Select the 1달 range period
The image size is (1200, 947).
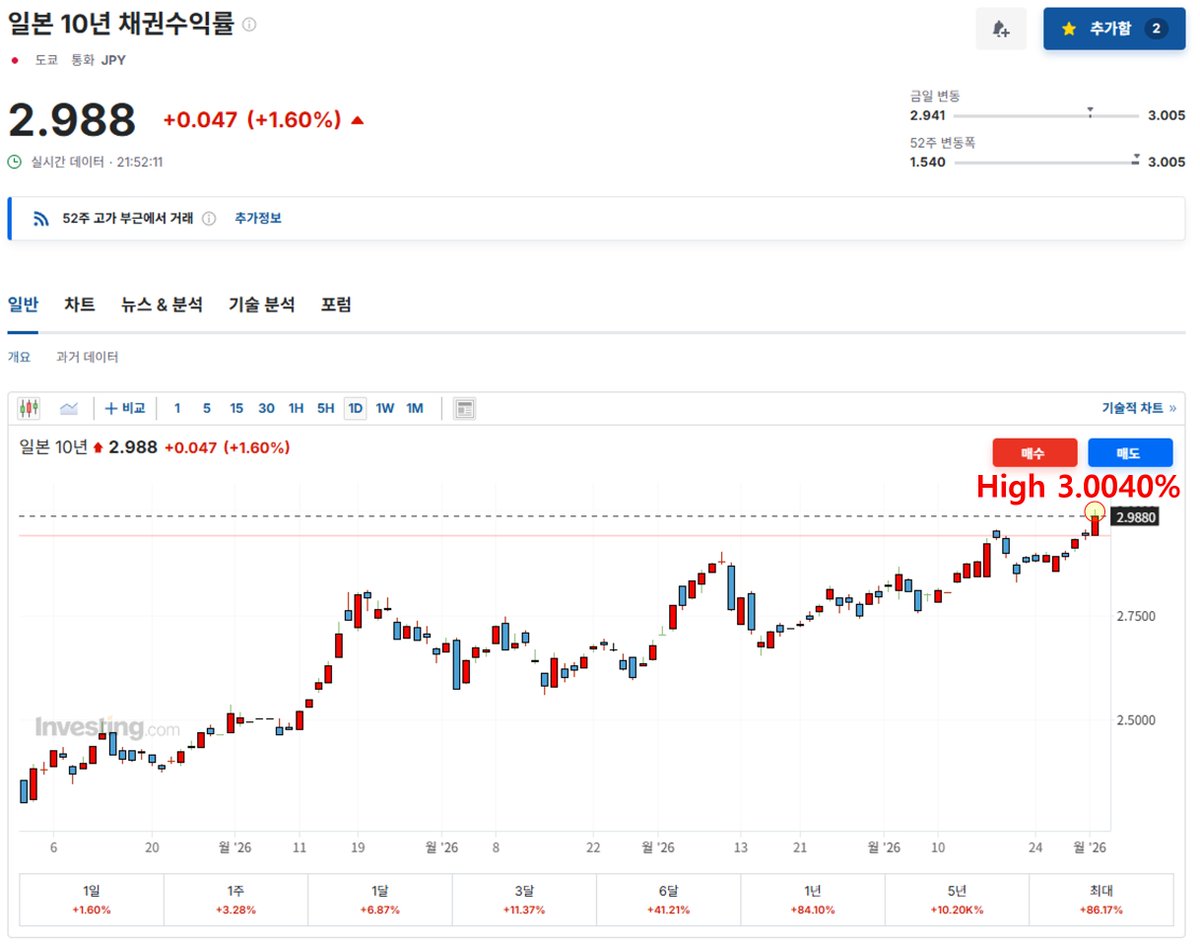tap(380, 900)
